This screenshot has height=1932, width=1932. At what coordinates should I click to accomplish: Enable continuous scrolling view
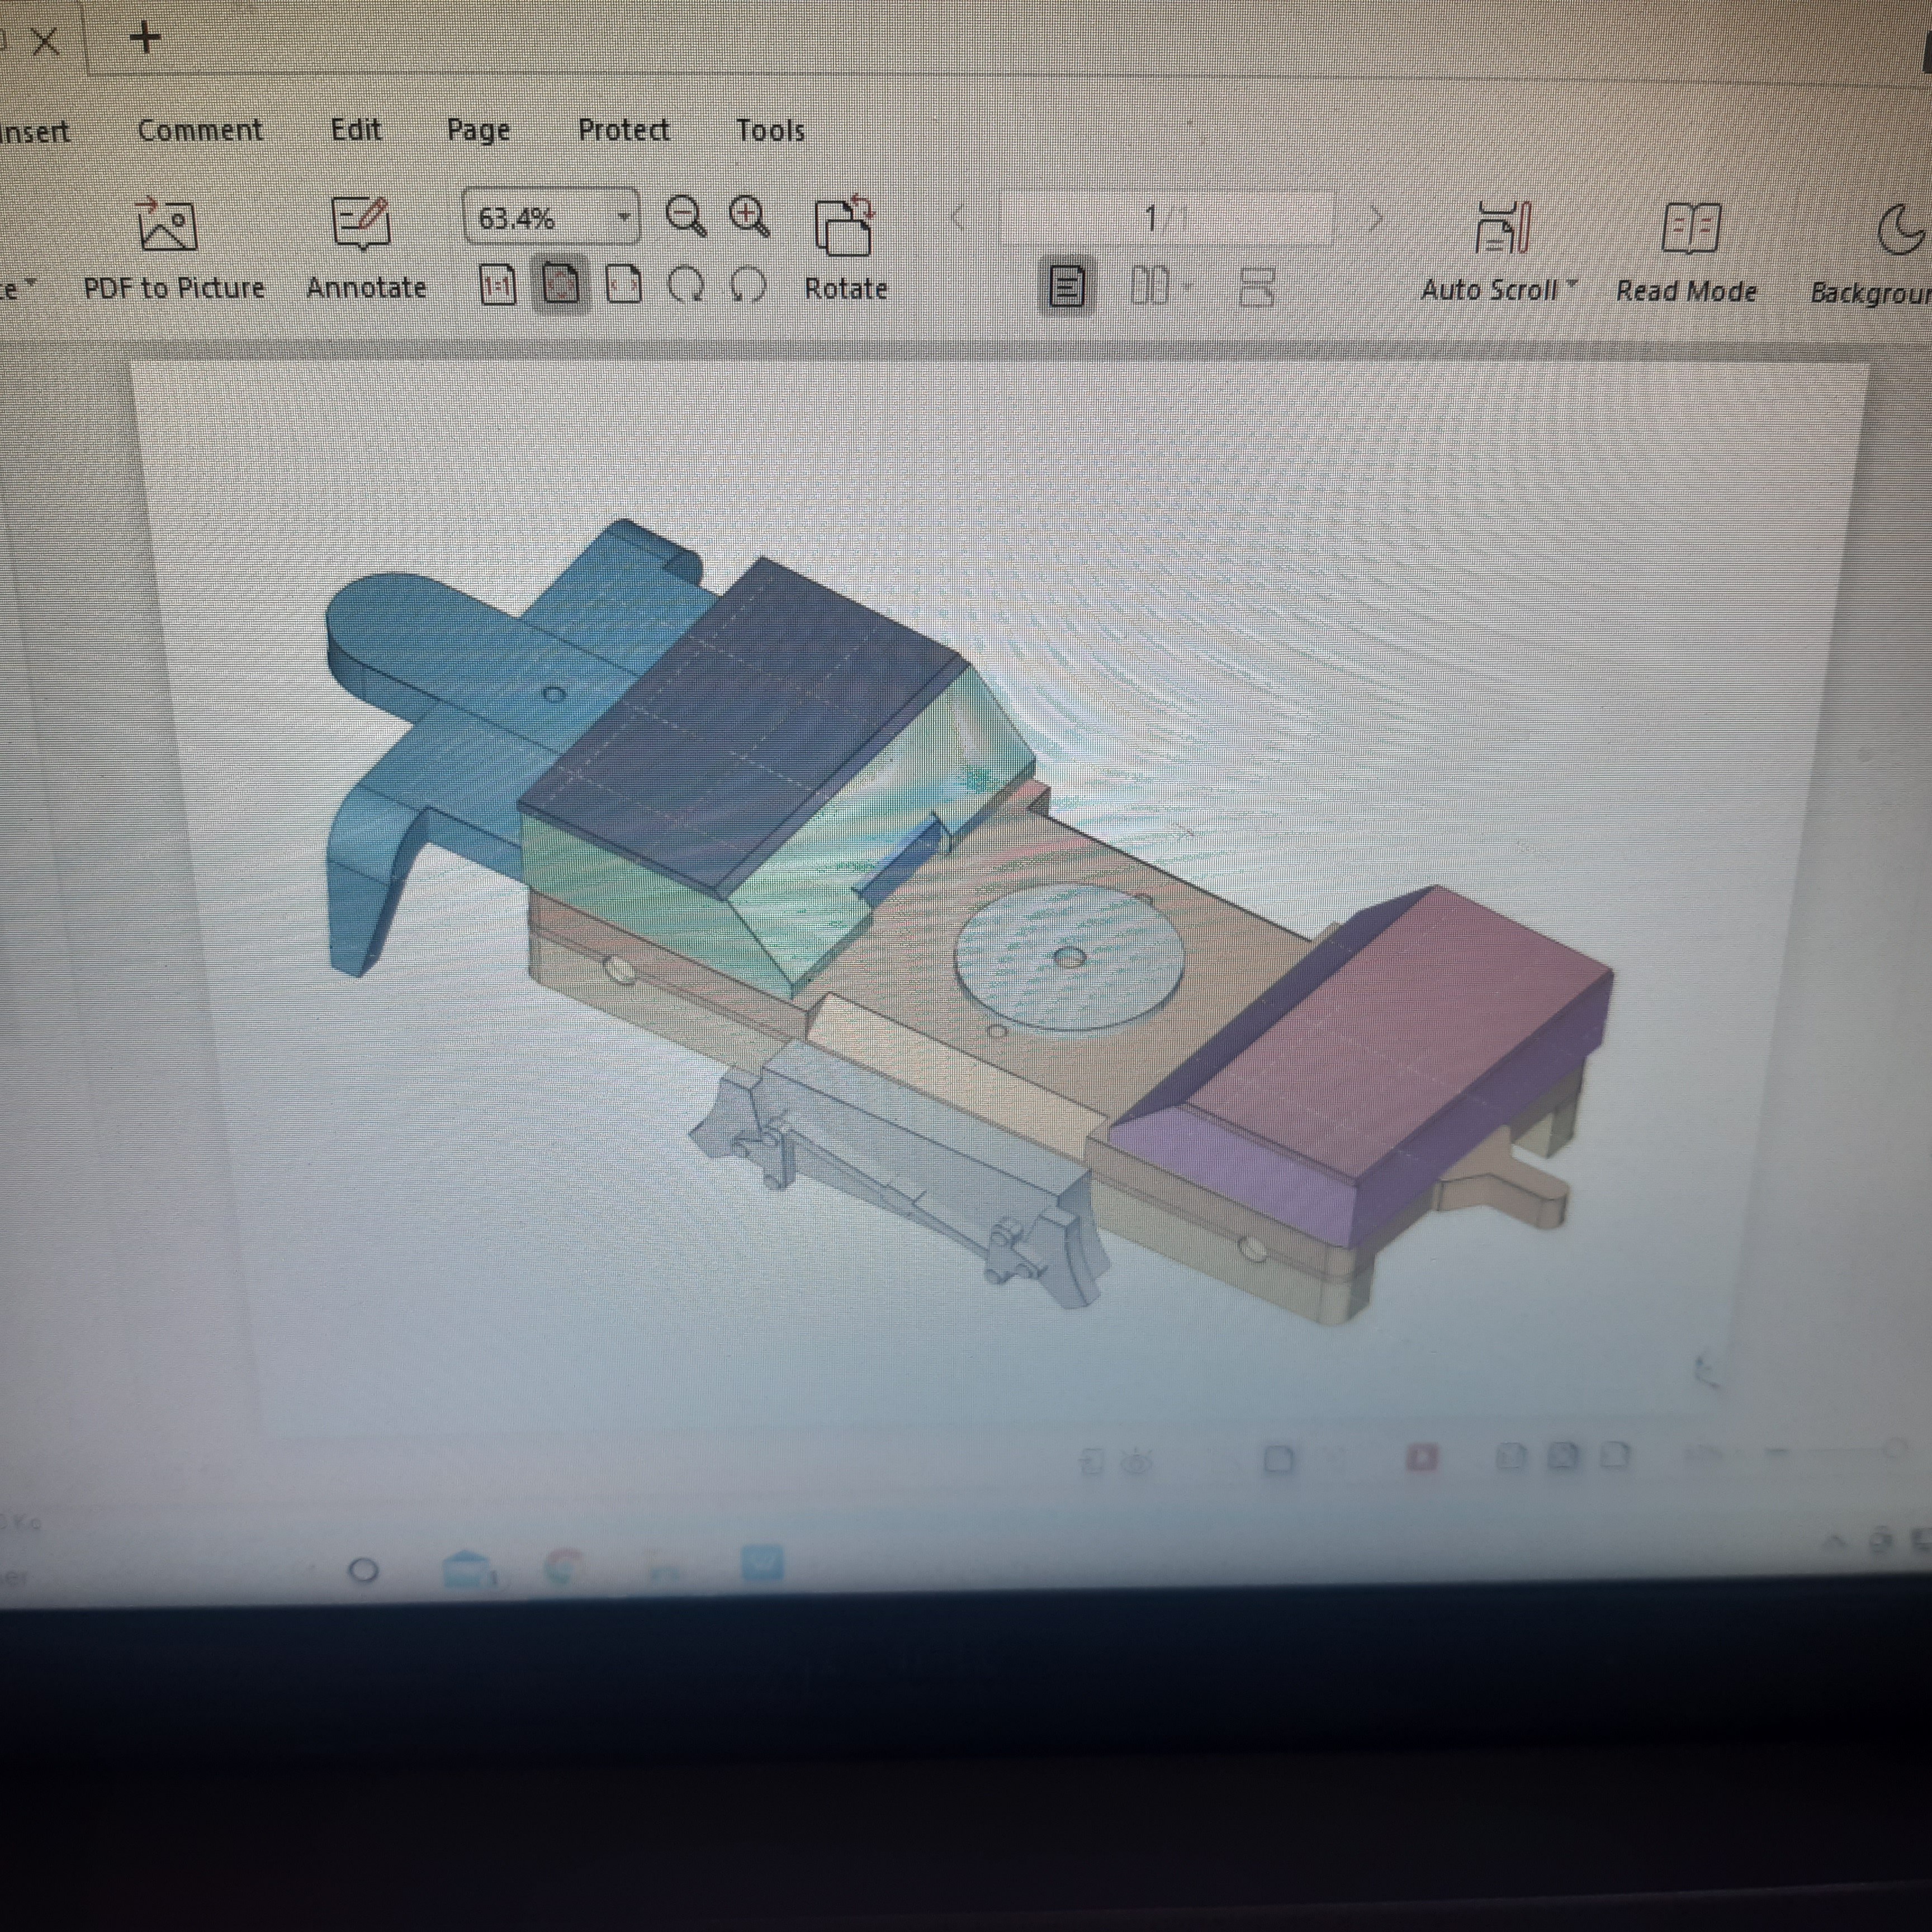point(1256,287)
